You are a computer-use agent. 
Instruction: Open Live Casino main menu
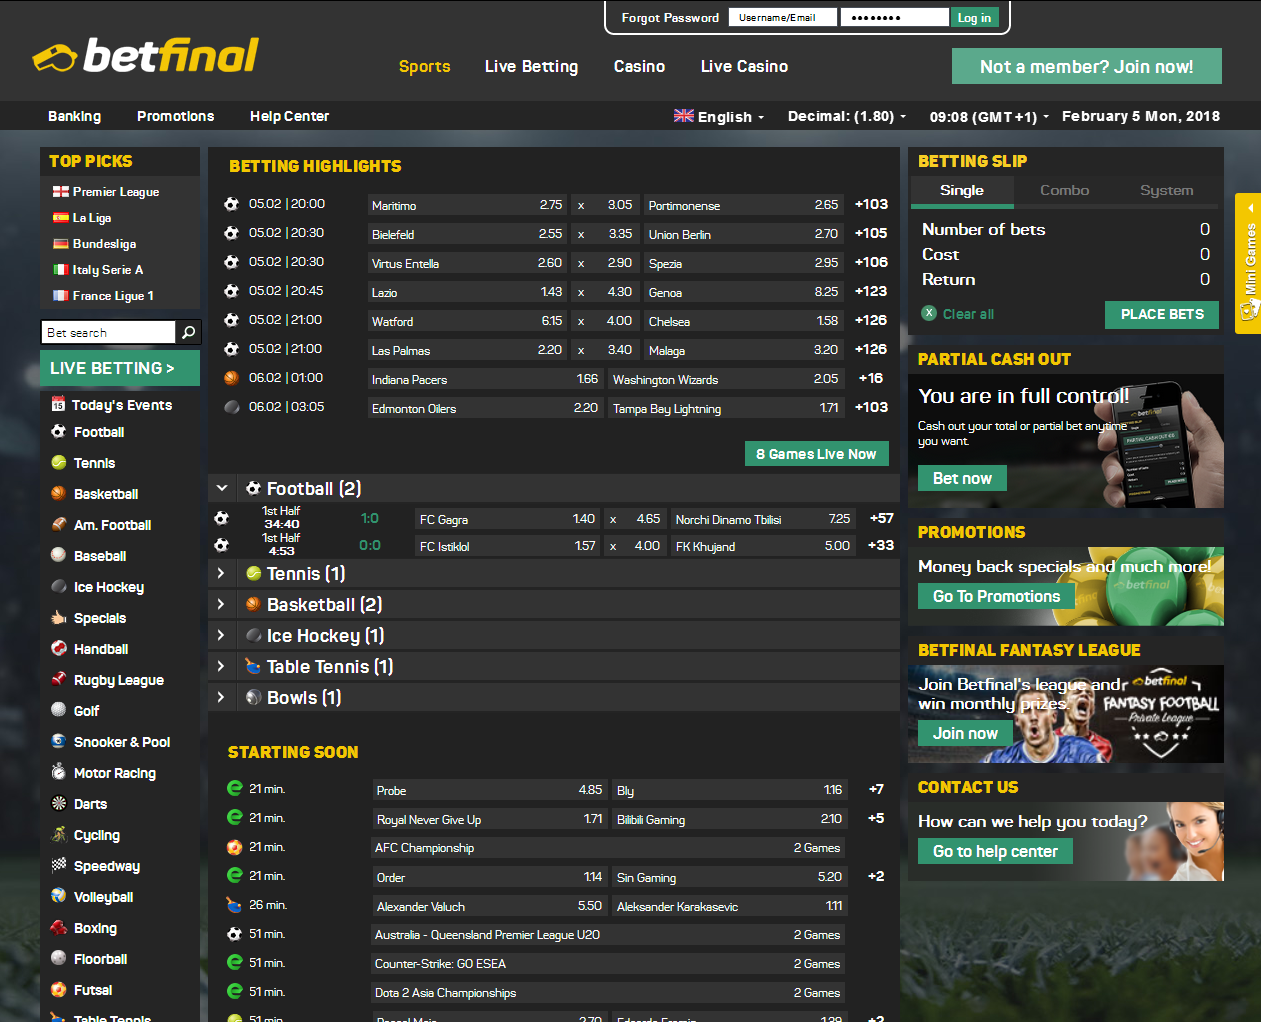tap(744, 66)
